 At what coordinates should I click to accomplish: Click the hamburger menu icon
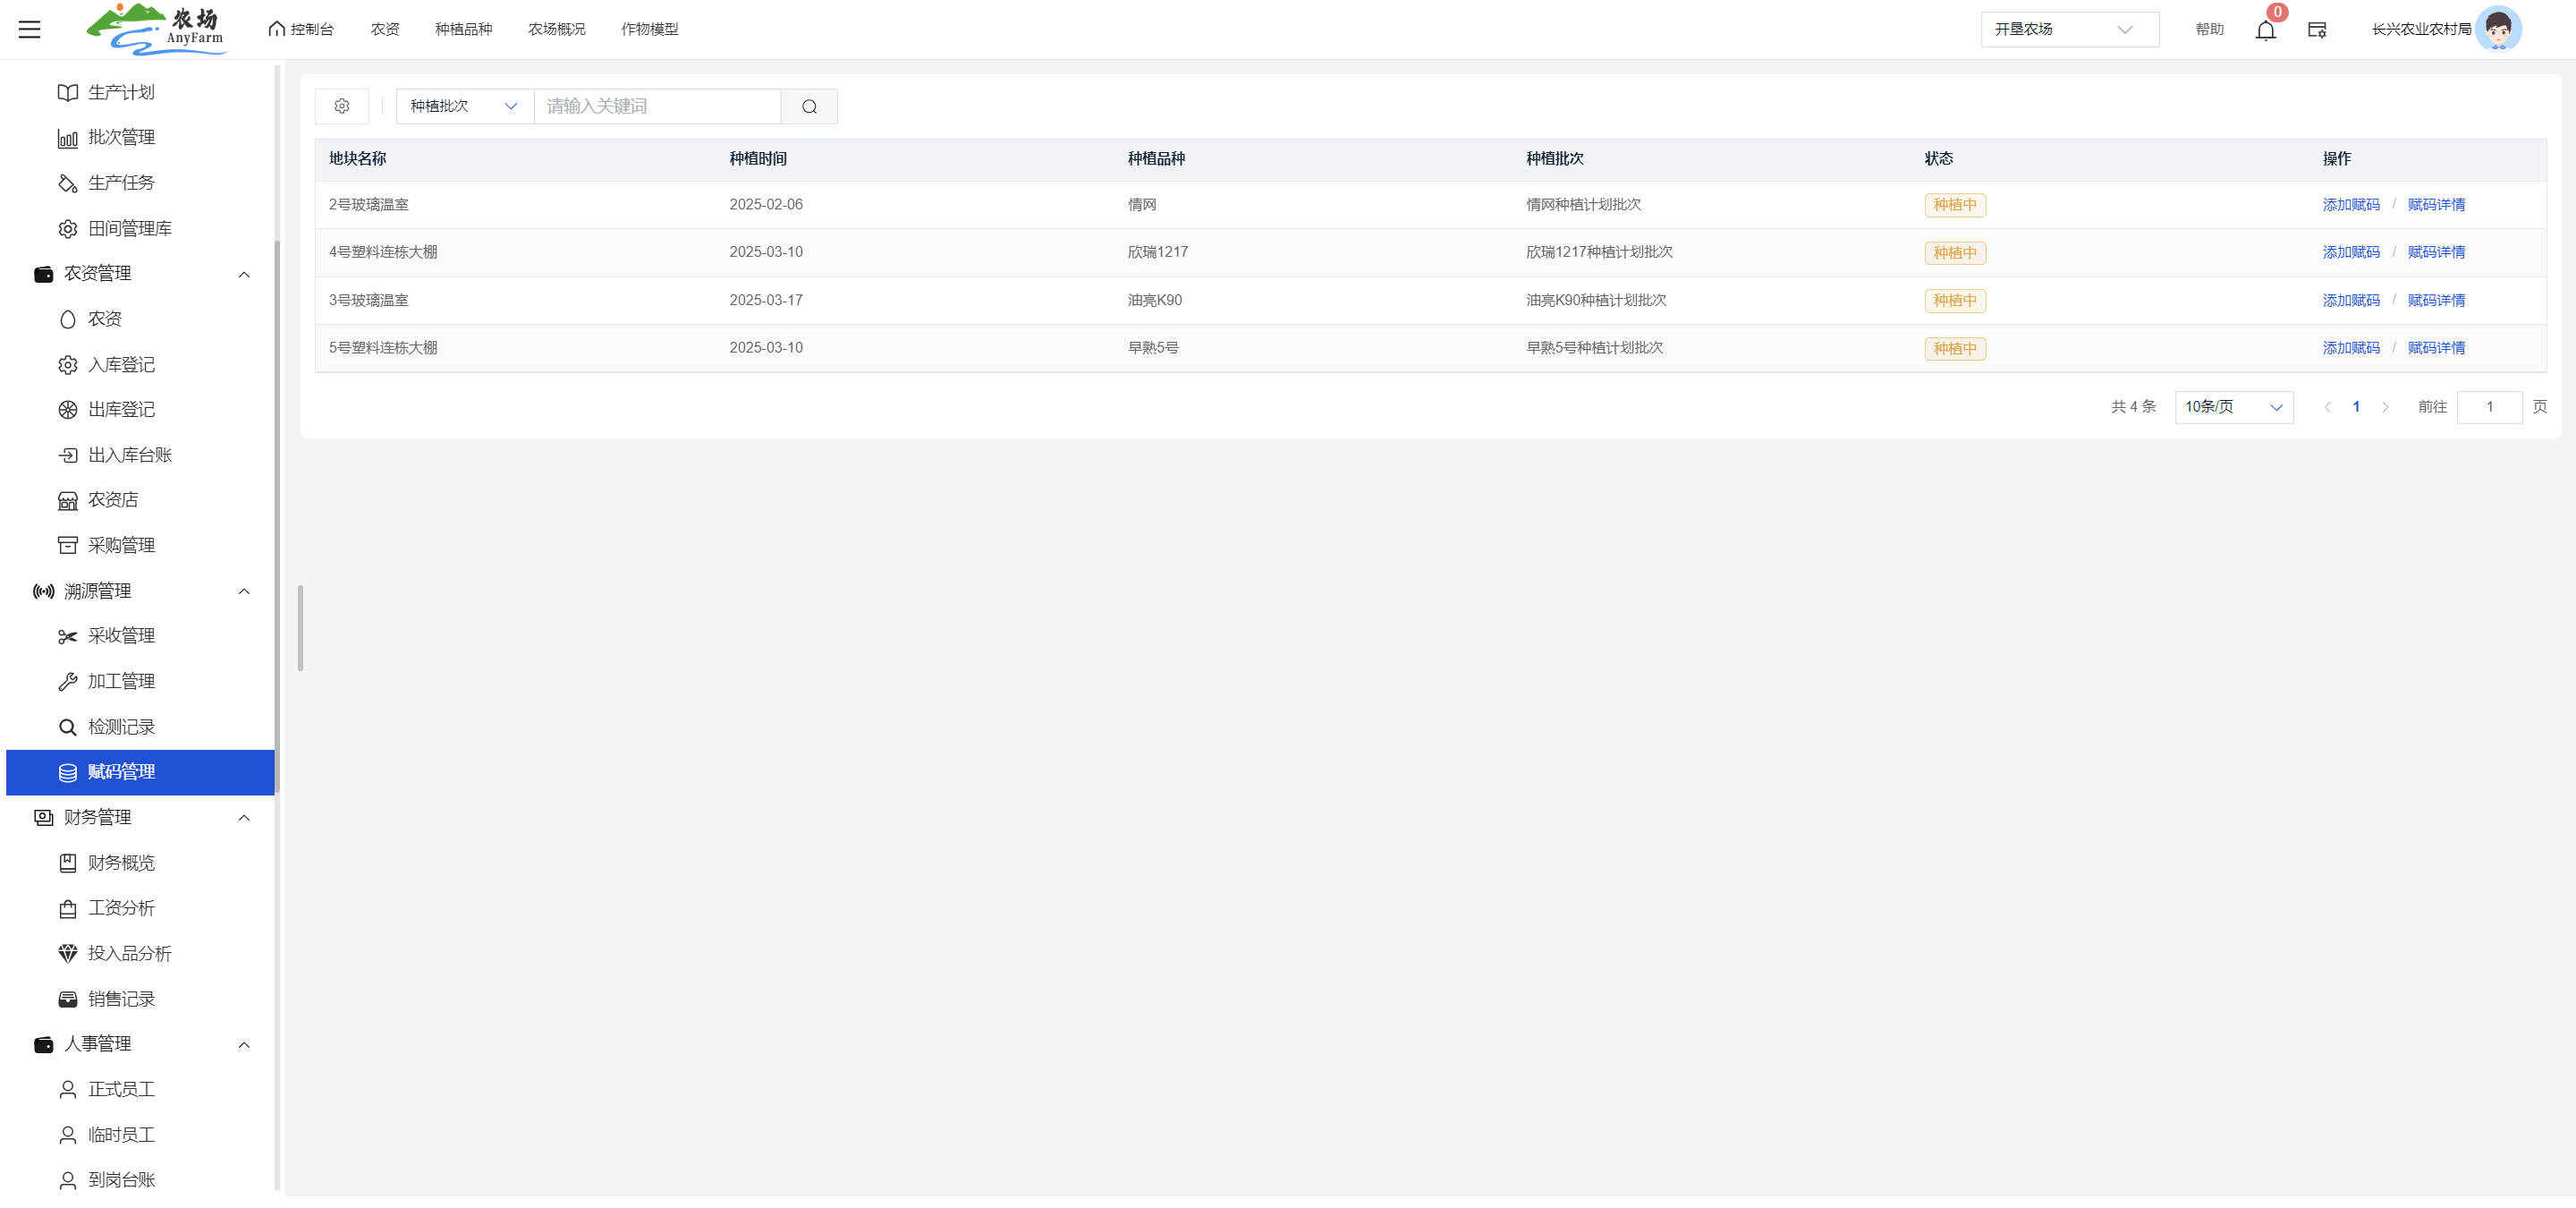coord(29,29)
